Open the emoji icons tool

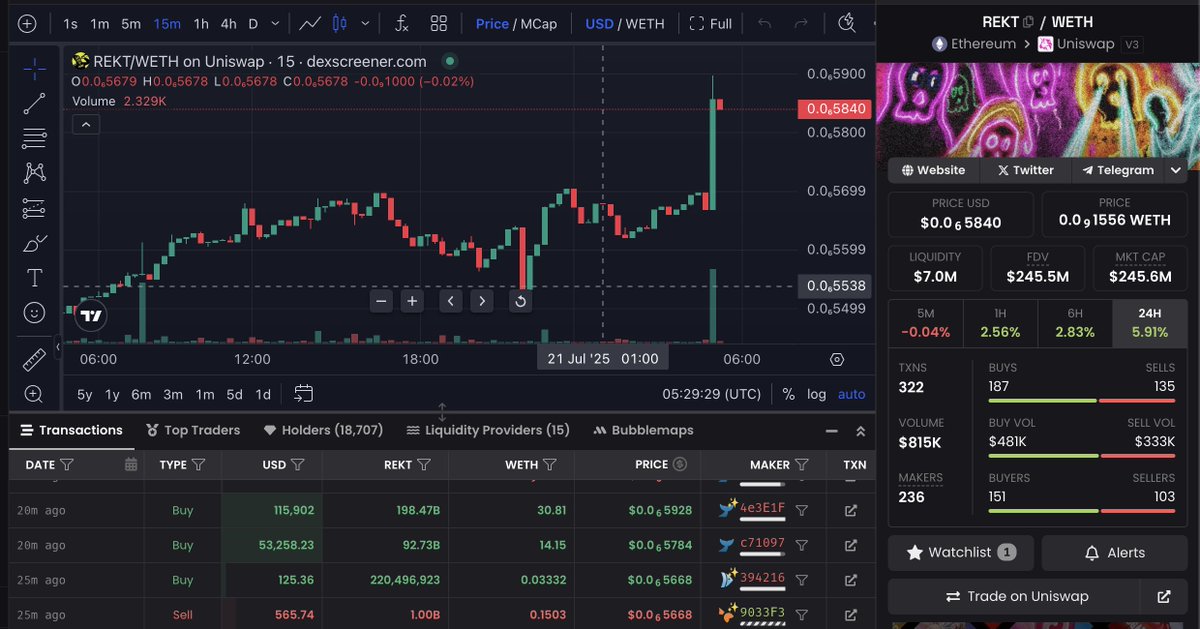pos(34,313)
